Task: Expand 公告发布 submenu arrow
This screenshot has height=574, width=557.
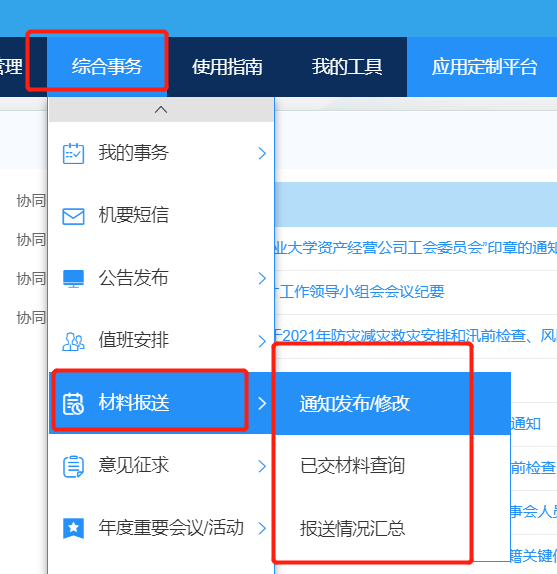Action: (x=262, y=278)
